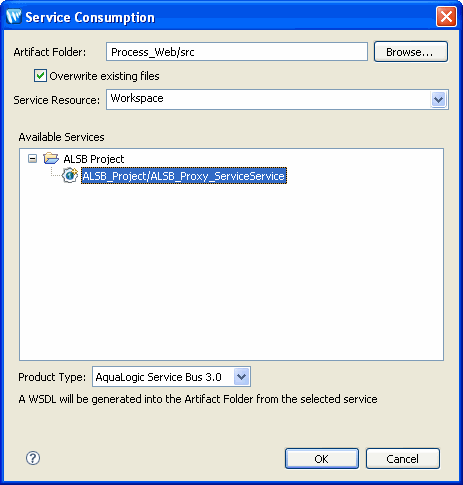Click the WSDL will be generated message
This screenshot has width=463, height=485.
(198, 399)
